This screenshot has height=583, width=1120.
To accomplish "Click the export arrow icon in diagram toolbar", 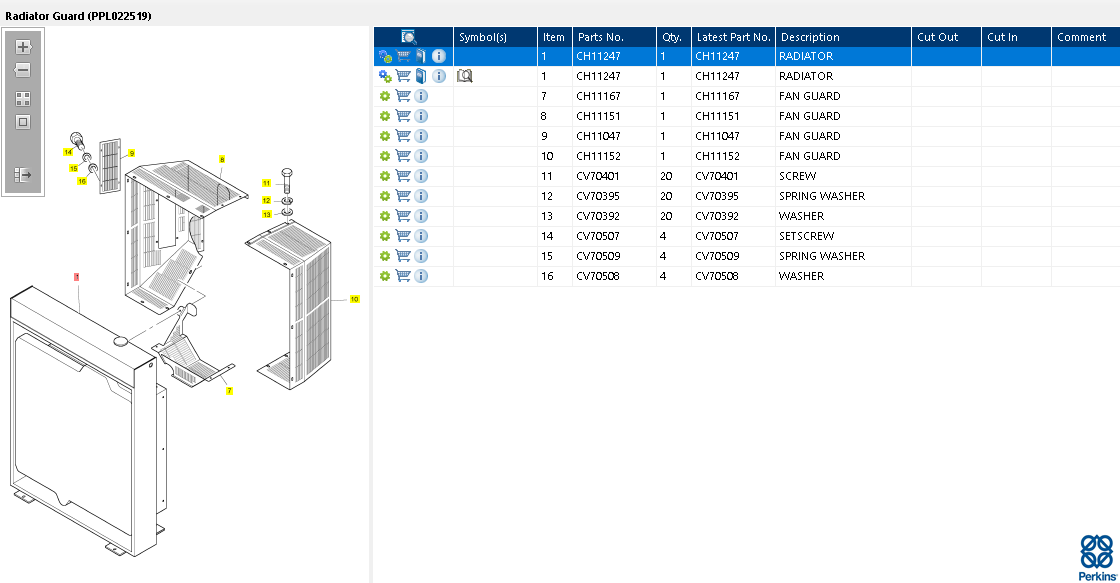I will [23, 175].
